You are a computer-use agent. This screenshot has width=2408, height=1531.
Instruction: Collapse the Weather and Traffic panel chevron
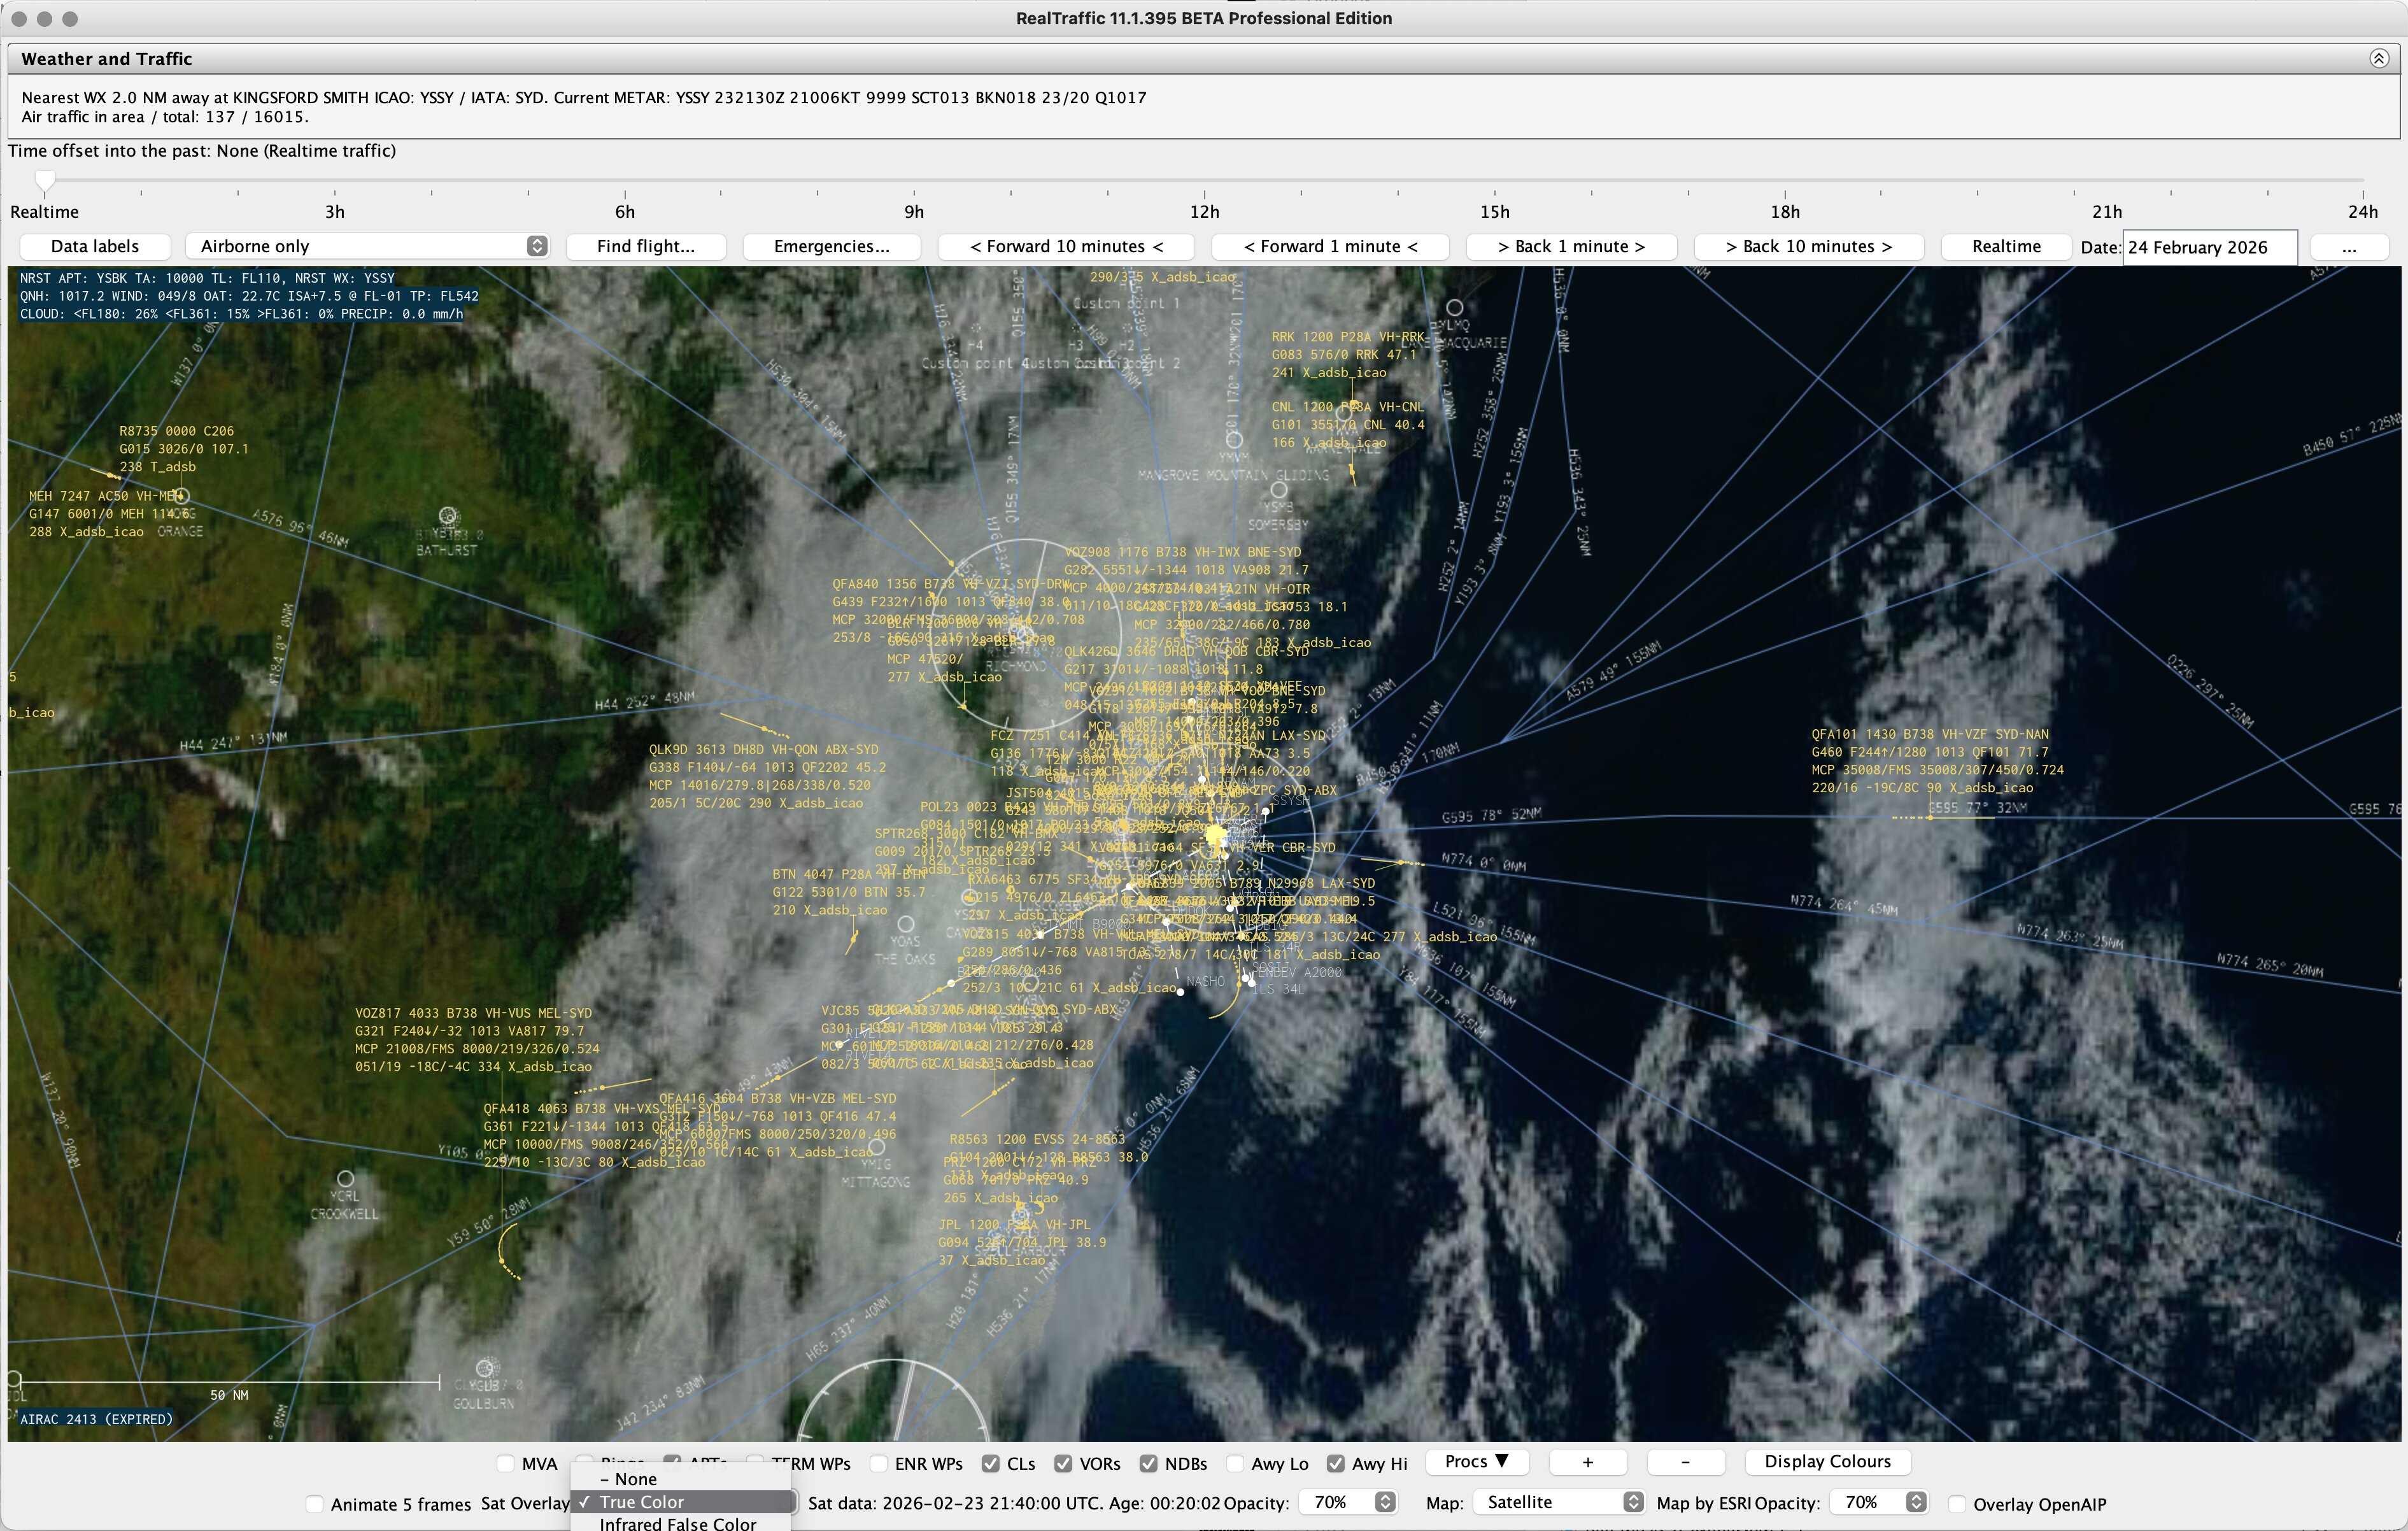pyautogui.click(x=2379, y=58)
